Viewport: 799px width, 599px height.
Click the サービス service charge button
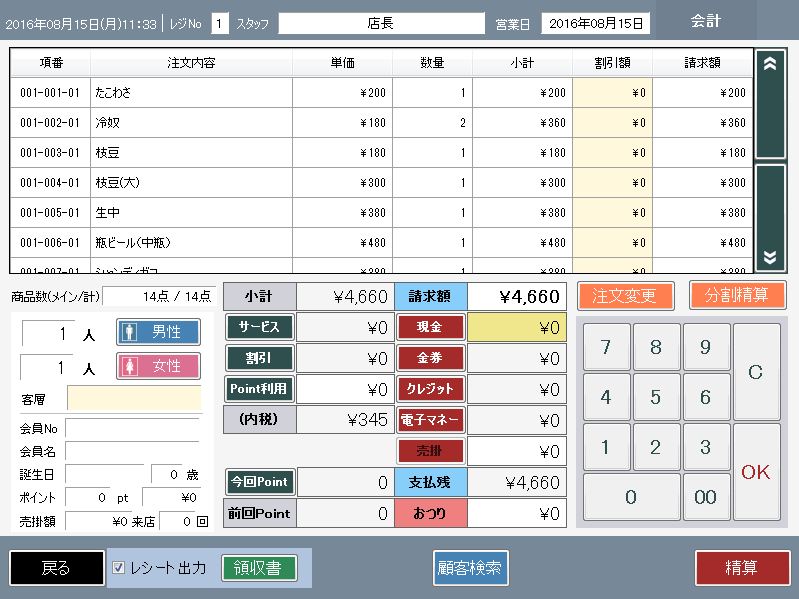pos(259,327)
